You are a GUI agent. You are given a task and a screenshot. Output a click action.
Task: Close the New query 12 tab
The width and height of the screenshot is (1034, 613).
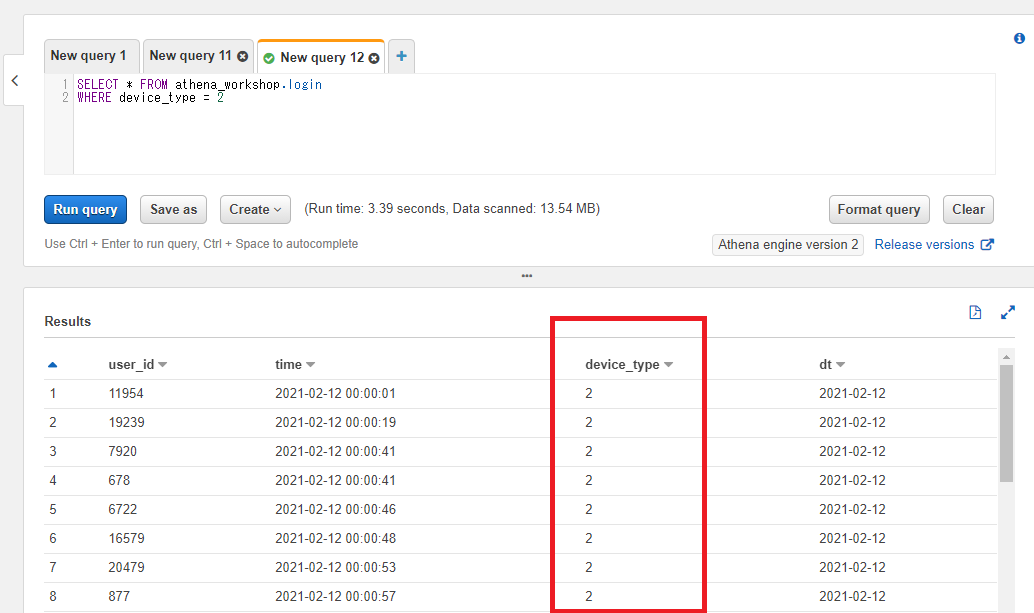coord(374,57)
